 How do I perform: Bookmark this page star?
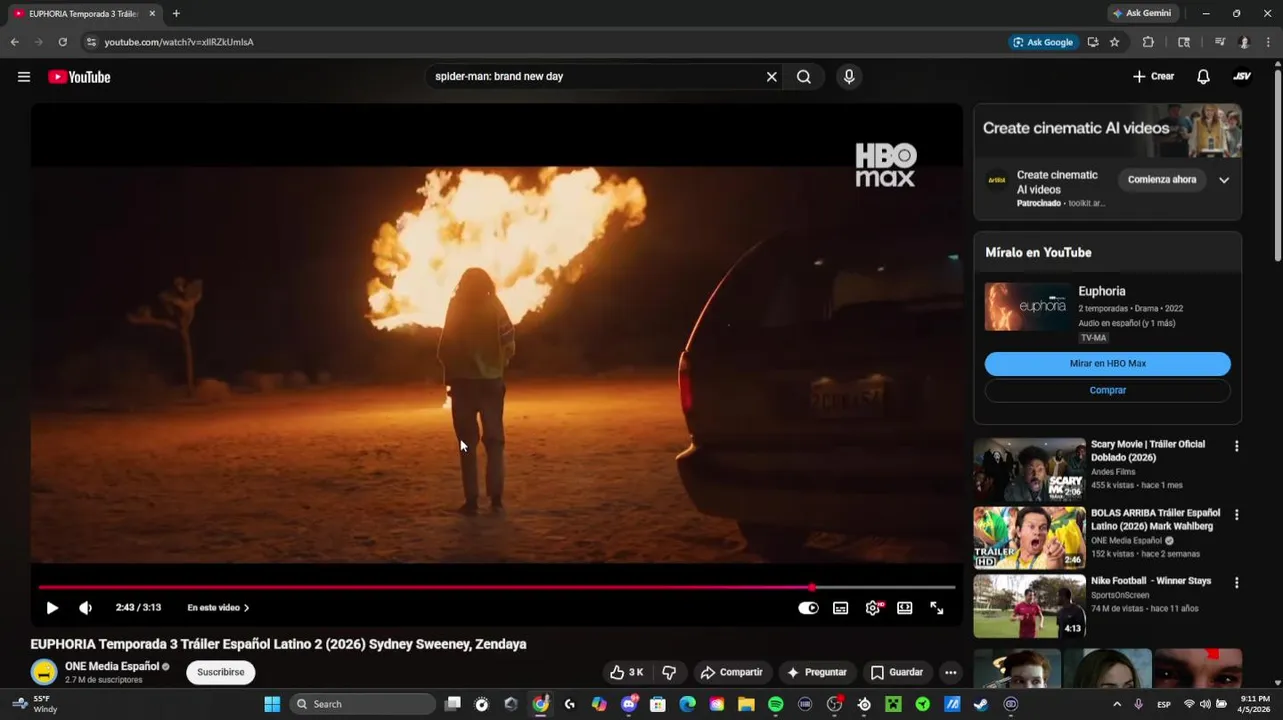click(x=1114, y=42)
